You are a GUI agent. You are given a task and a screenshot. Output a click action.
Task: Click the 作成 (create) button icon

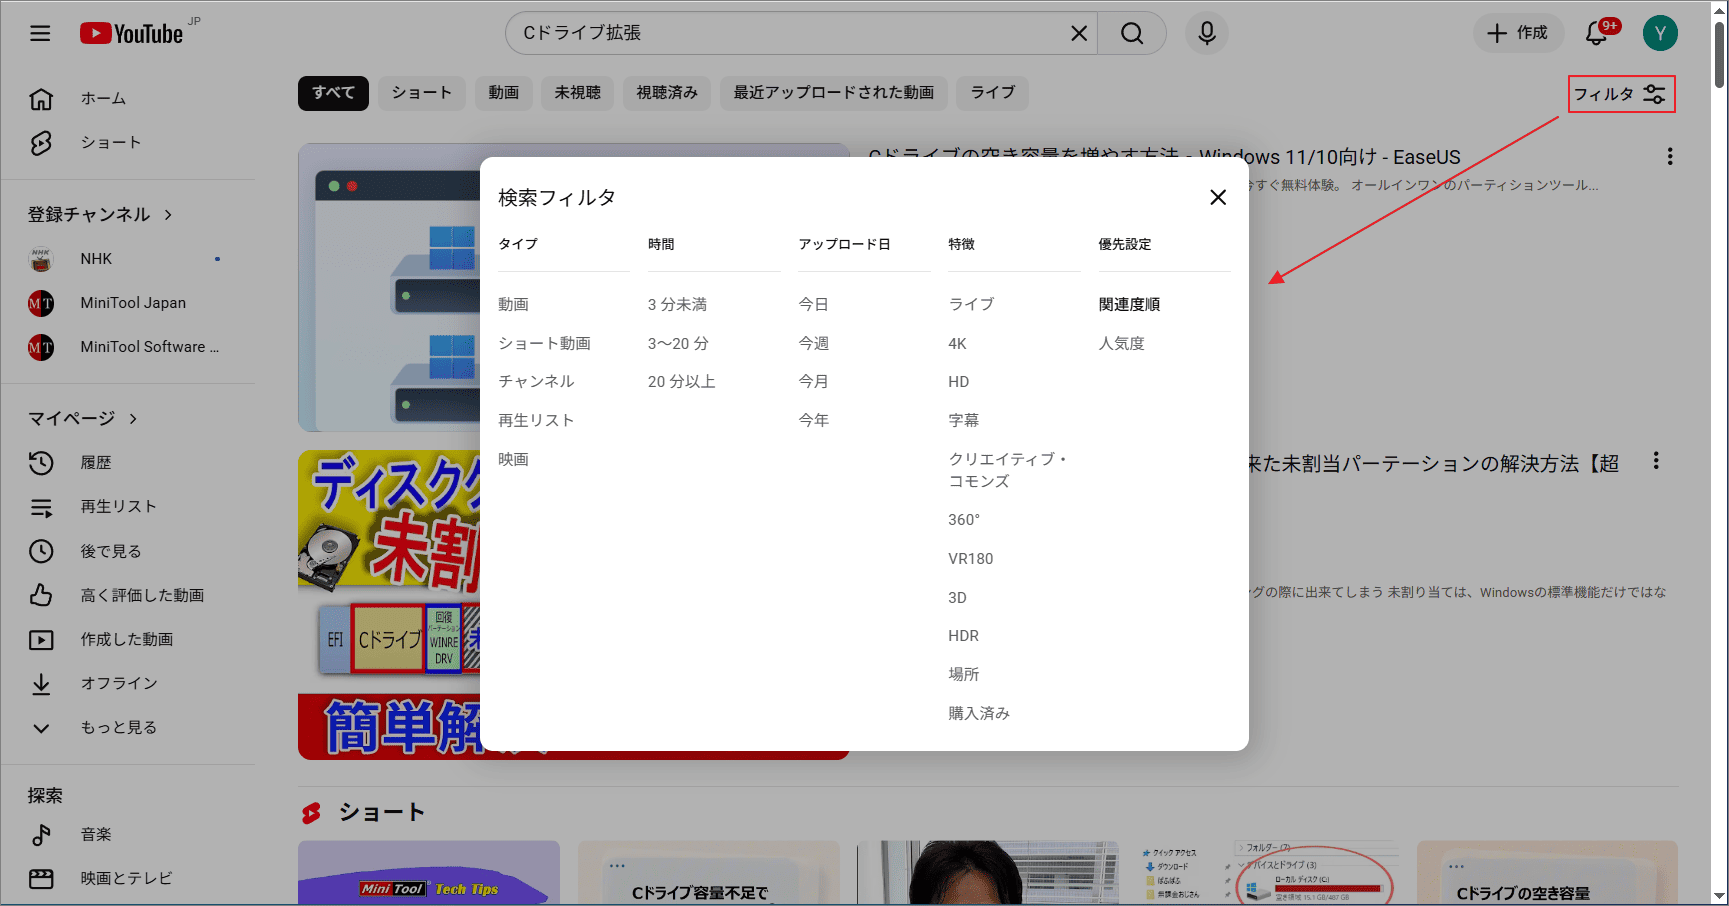(1500, 33)
